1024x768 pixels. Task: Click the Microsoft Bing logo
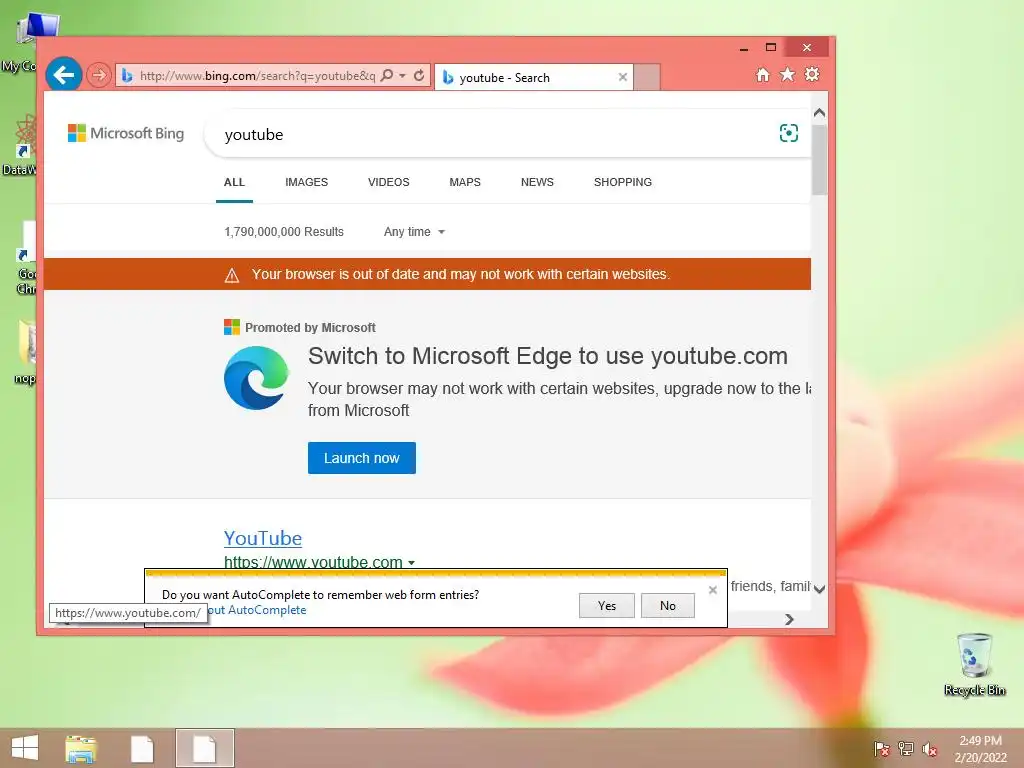coord(126,133)
